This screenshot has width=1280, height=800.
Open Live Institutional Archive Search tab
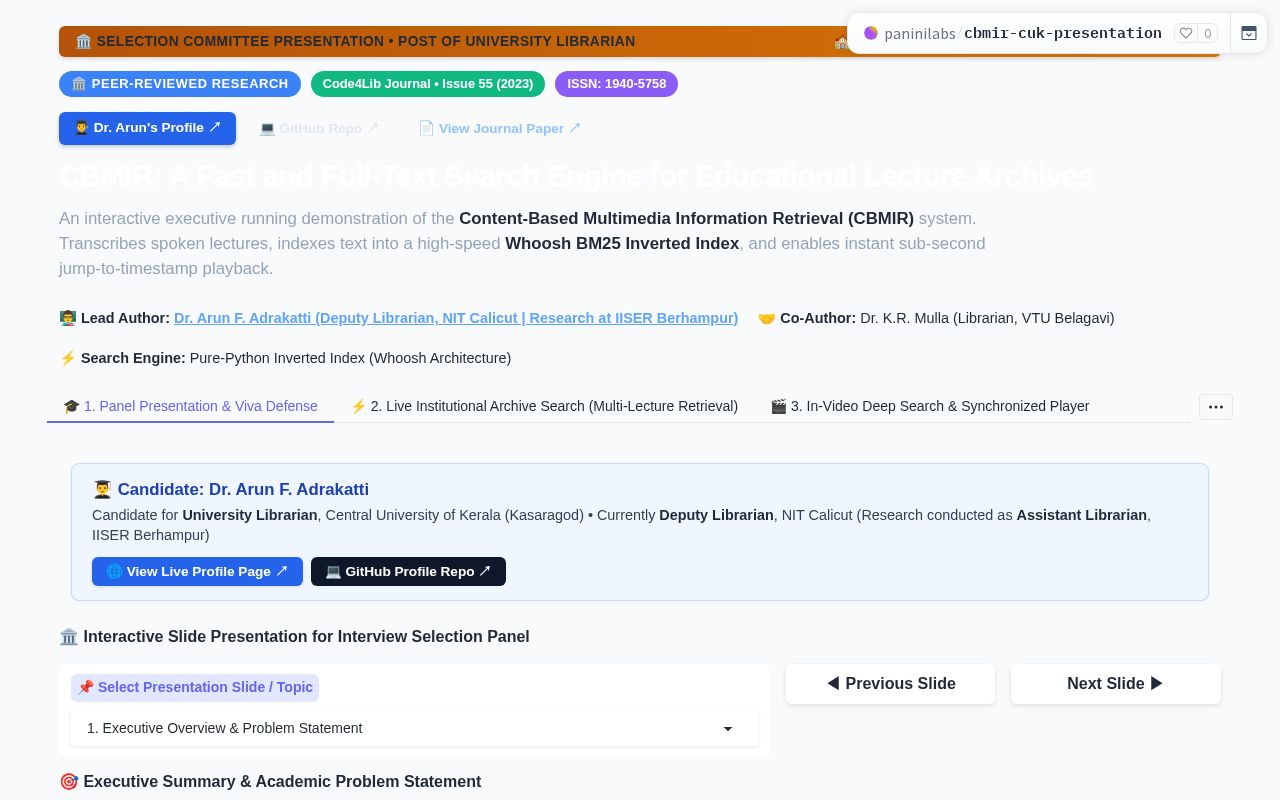pos(544,406)
